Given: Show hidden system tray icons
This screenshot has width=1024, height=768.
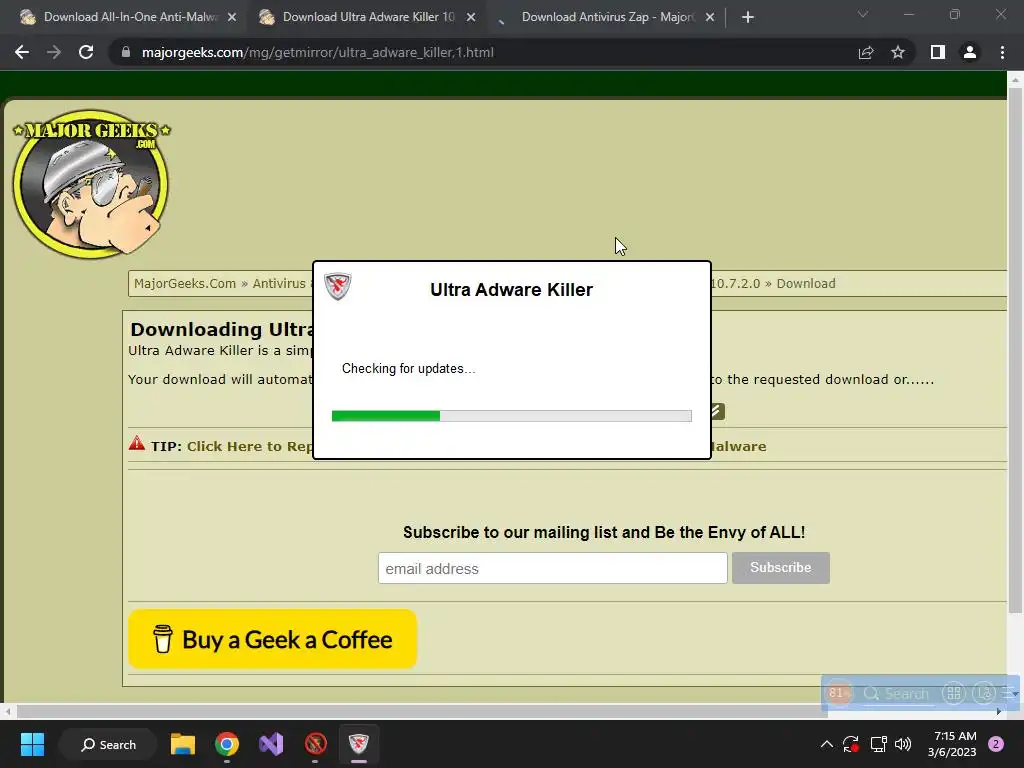Looking at the screenshot, I should [x=826, y=744].
